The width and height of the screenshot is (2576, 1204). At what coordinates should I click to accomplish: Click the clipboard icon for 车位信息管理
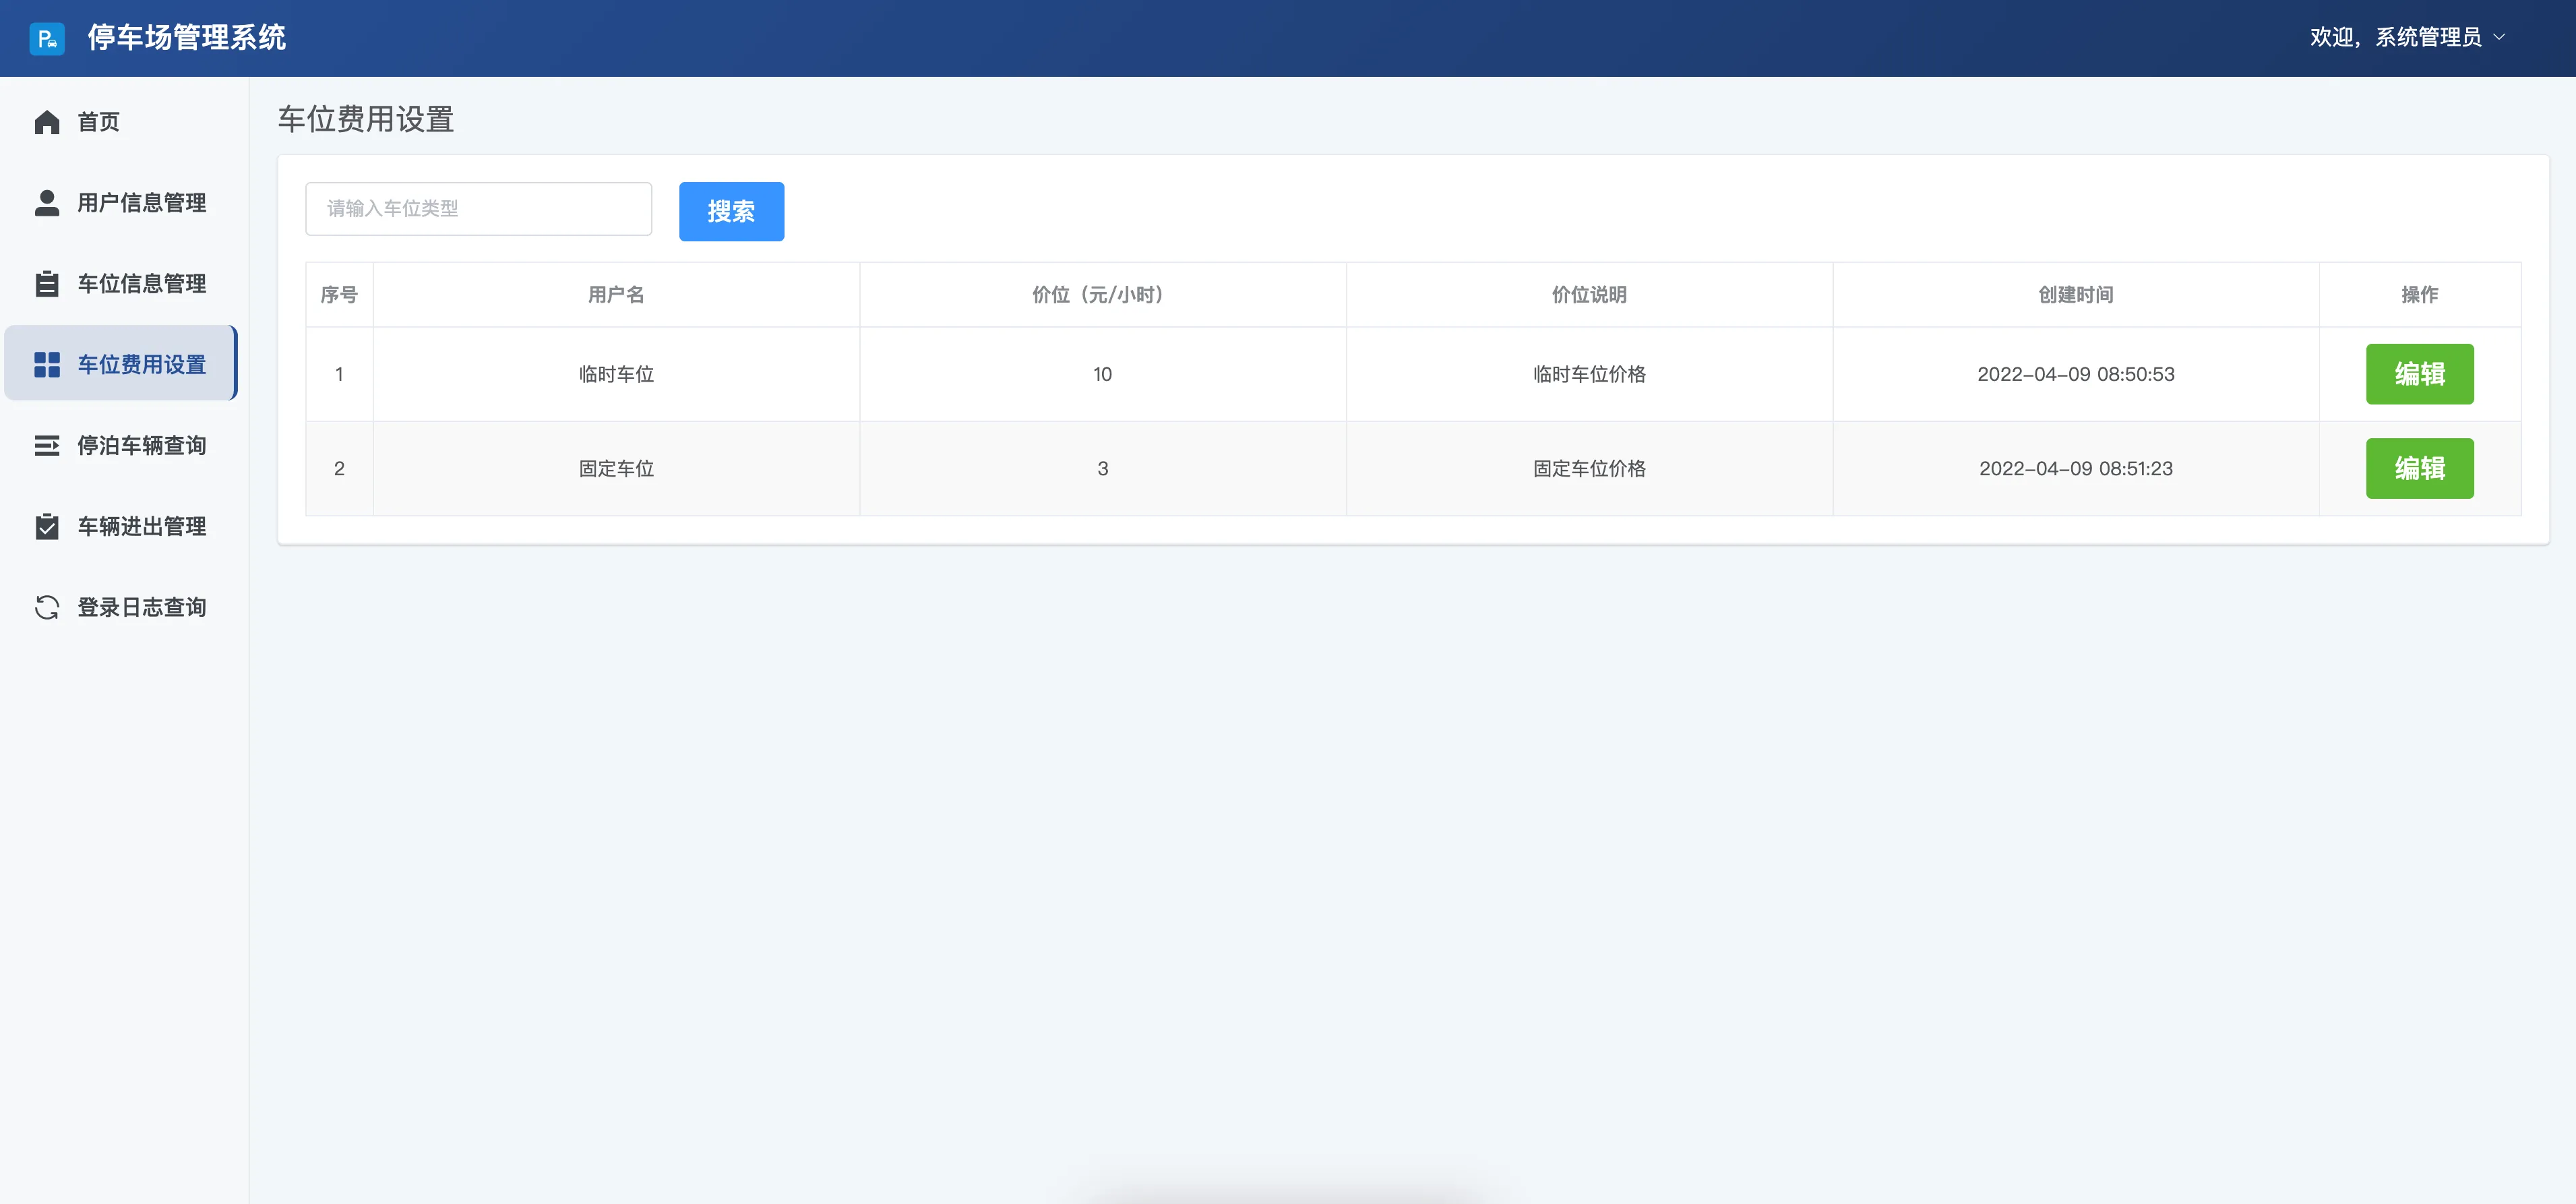pyautogui.click(x=46, y=284)
